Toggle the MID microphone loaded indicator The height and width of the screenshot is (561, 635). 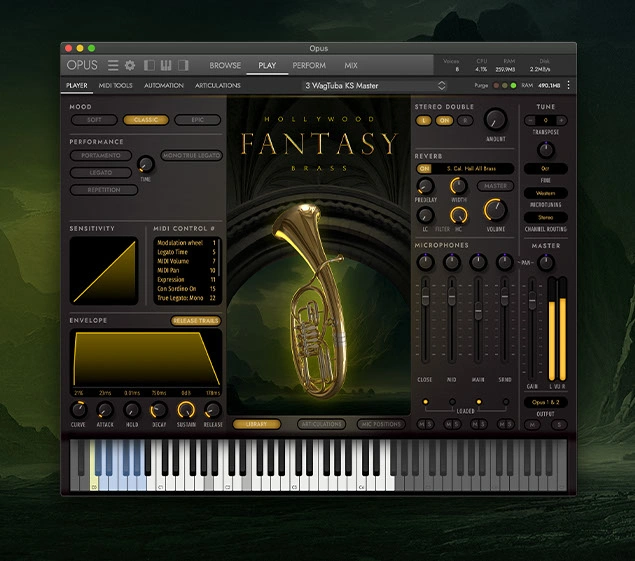pyautogui.click(x=452, y=402)
